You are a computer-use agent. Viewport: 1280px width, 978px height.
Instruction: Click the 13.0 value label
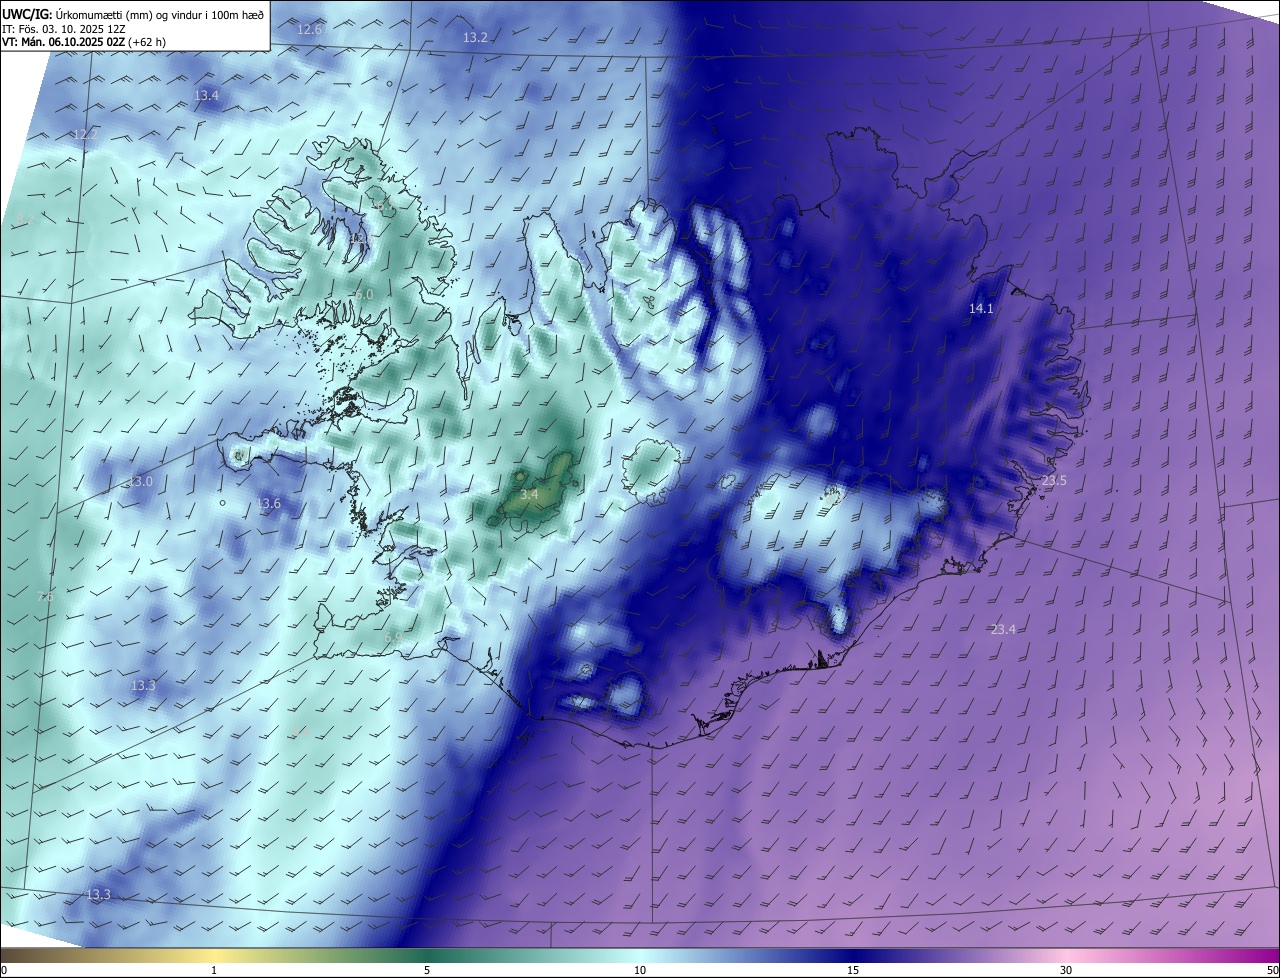[140, 482]
